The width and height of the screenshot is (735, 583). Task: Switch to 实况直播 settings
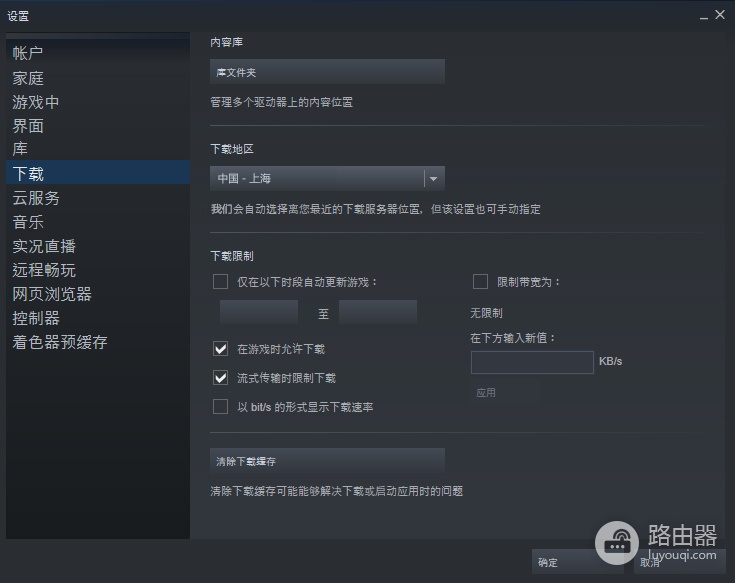click(98, 246)
